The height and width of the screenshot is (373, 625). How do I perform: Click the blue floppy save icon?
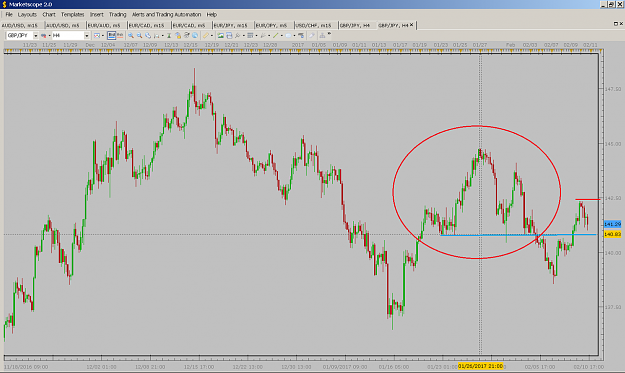229,35
